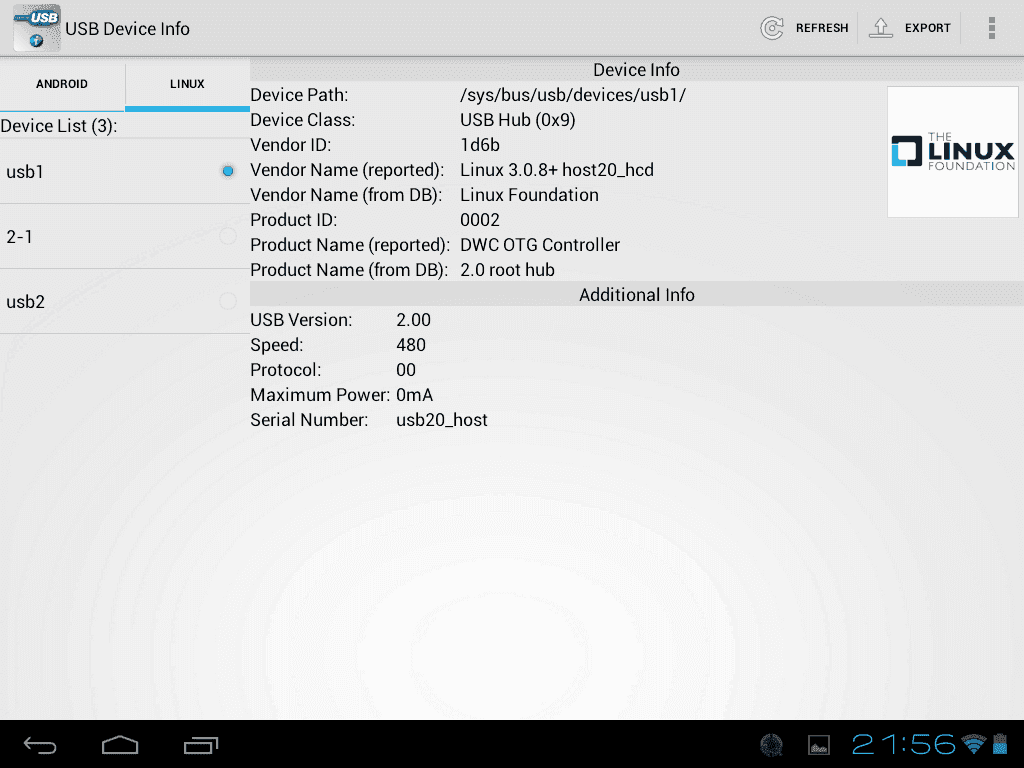
Task: Tap the screenshot picture notification icon
Action: tap(819, 745)
